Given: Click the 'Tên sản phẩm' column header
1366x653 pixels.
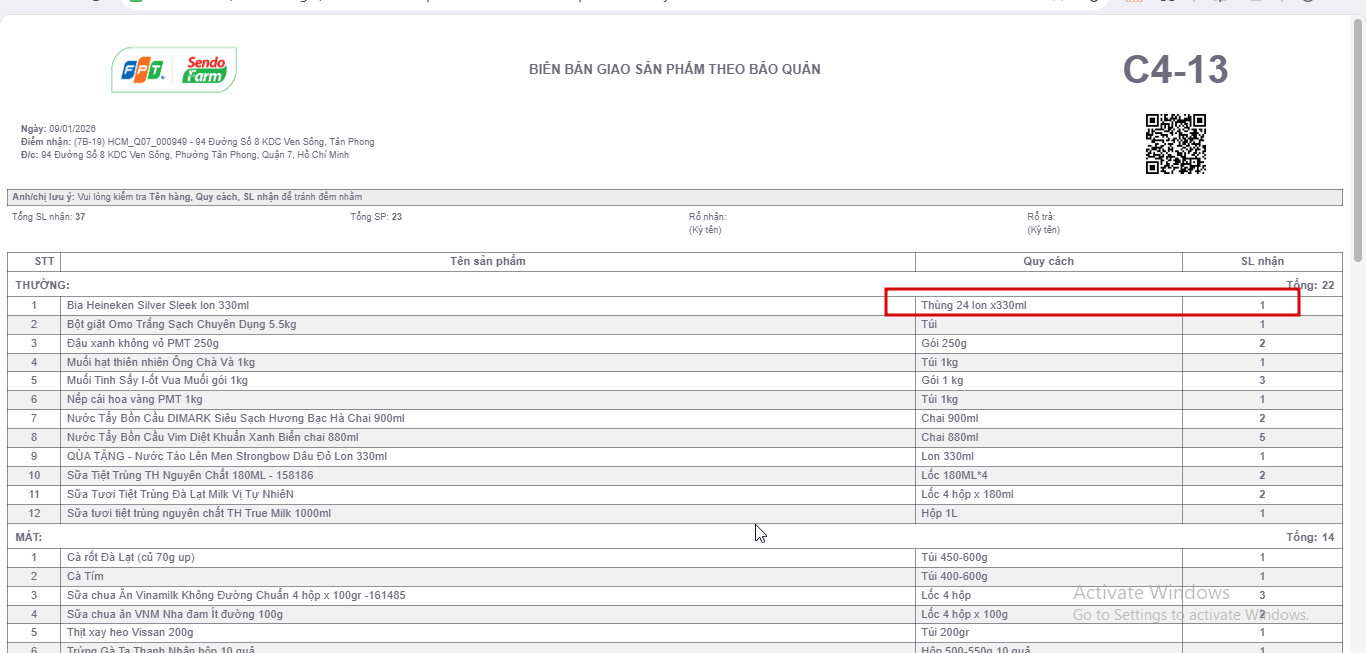Looking at the screenshot, I should 488,261.
